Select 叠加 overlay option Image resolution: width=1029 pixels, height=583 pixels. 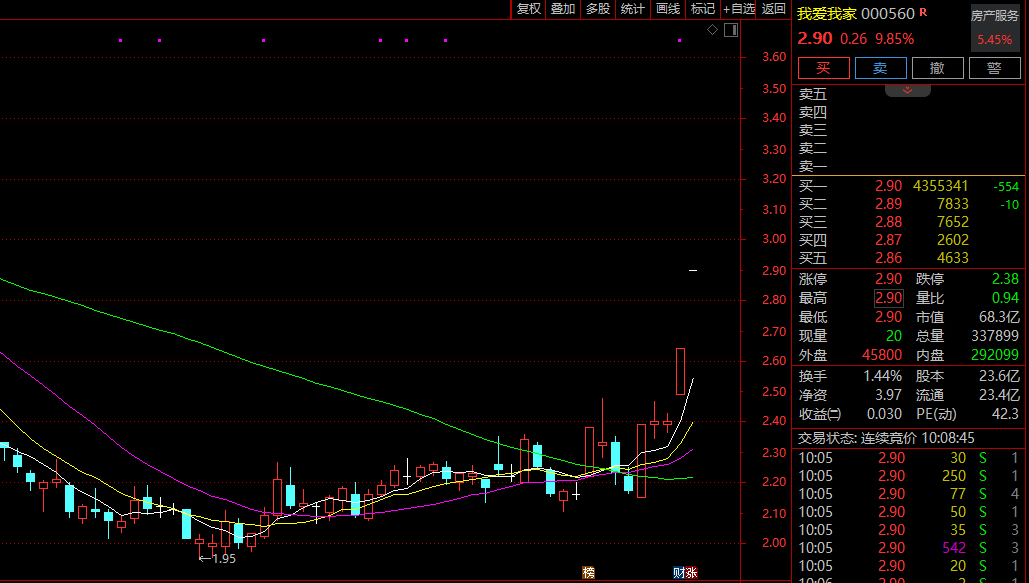tap(563, 9)
